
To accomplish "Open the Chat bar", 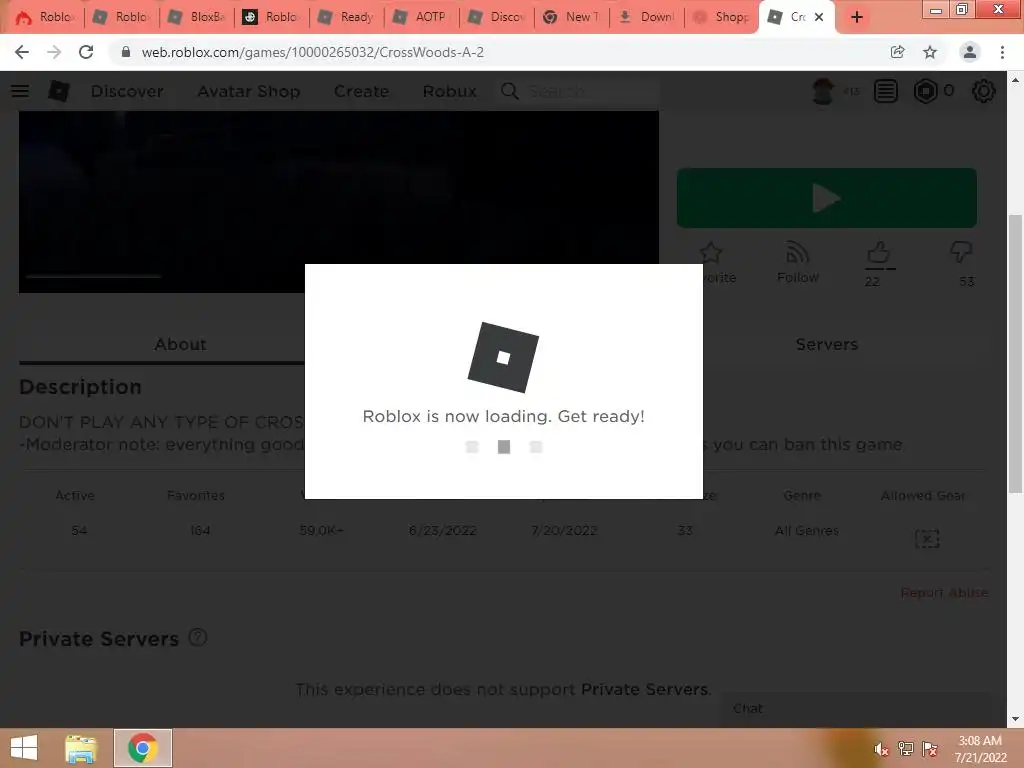I will click(856, 709).
